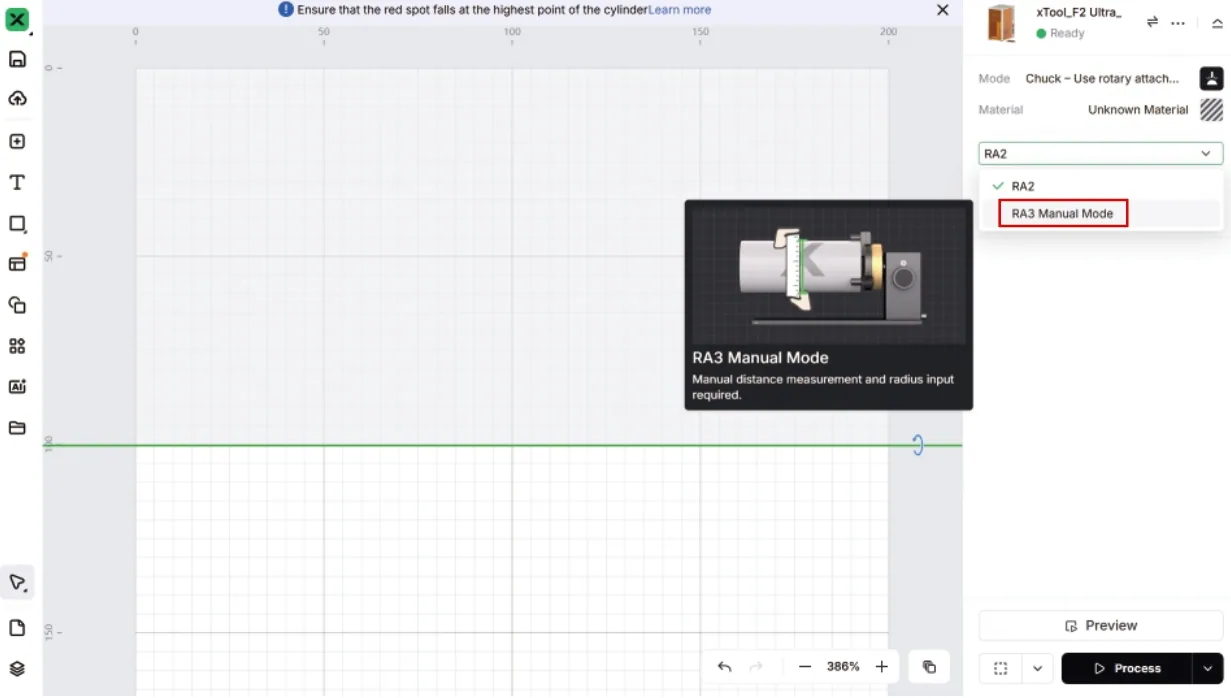Select the Text tool
The image size is (1231, 698).
tap(17, 182)
